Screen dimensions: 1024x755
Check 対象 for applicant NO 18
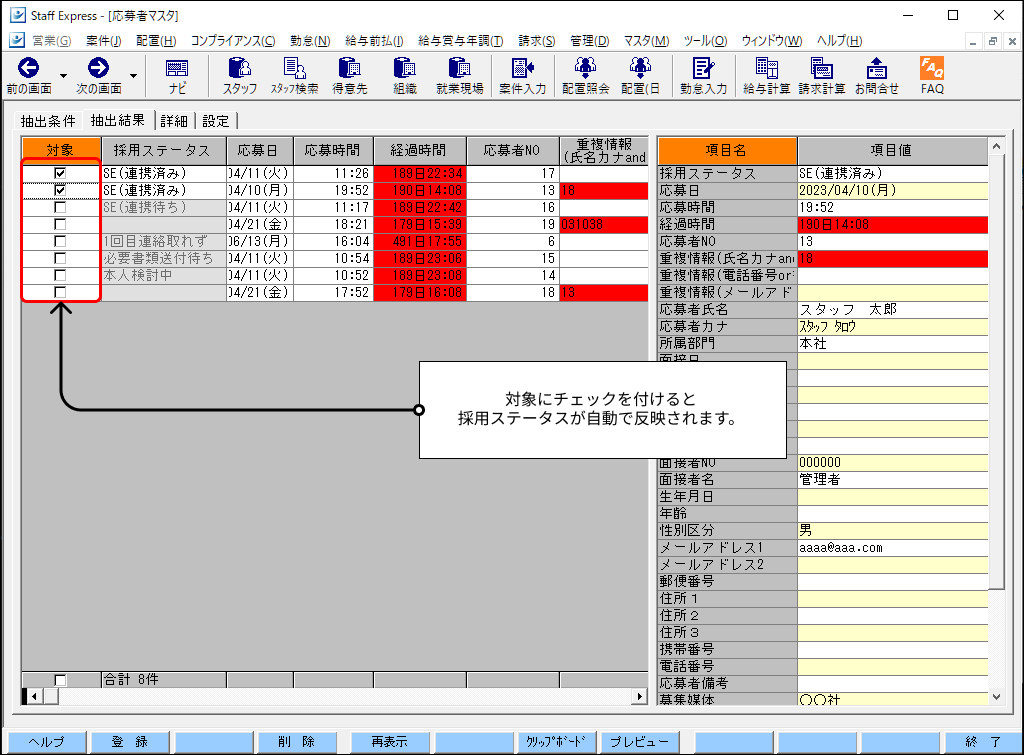(60, 292)
